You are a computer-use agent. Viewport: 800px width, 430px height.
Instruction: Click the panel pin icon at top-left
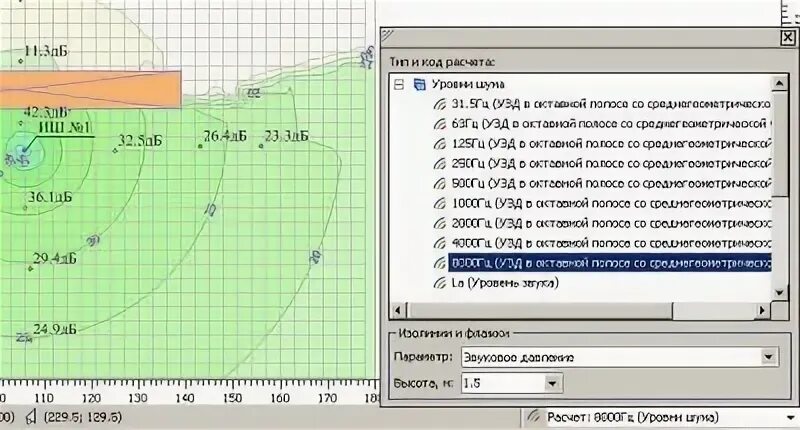click(x=388, y=35)
